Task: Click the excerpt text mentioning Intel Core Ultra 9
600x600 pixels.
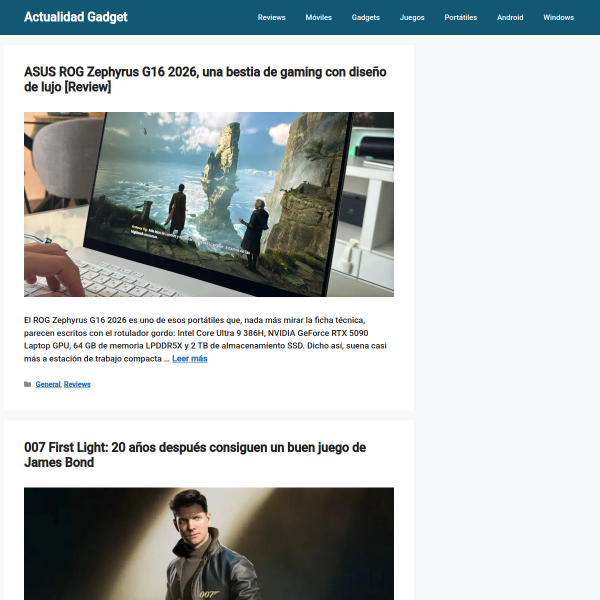Action: tap(205, 339)
